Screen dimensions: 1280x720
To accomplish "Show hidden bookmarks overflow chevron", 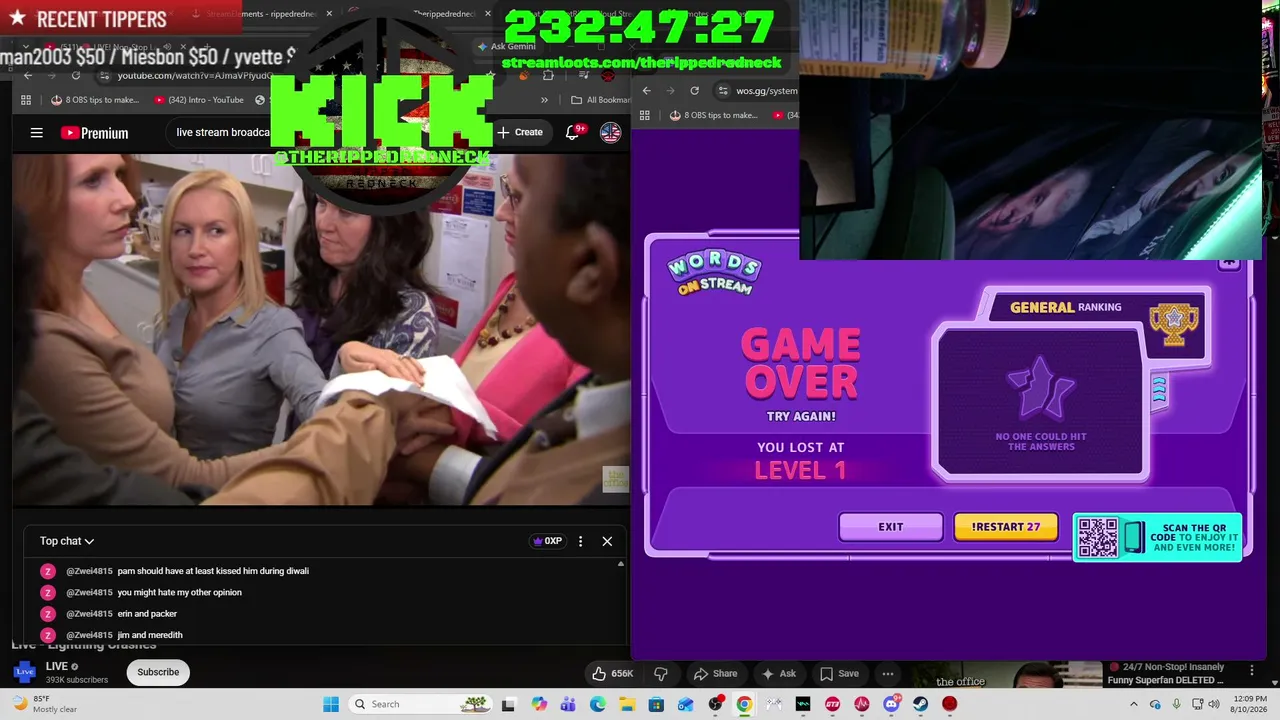I will point(544,100).
